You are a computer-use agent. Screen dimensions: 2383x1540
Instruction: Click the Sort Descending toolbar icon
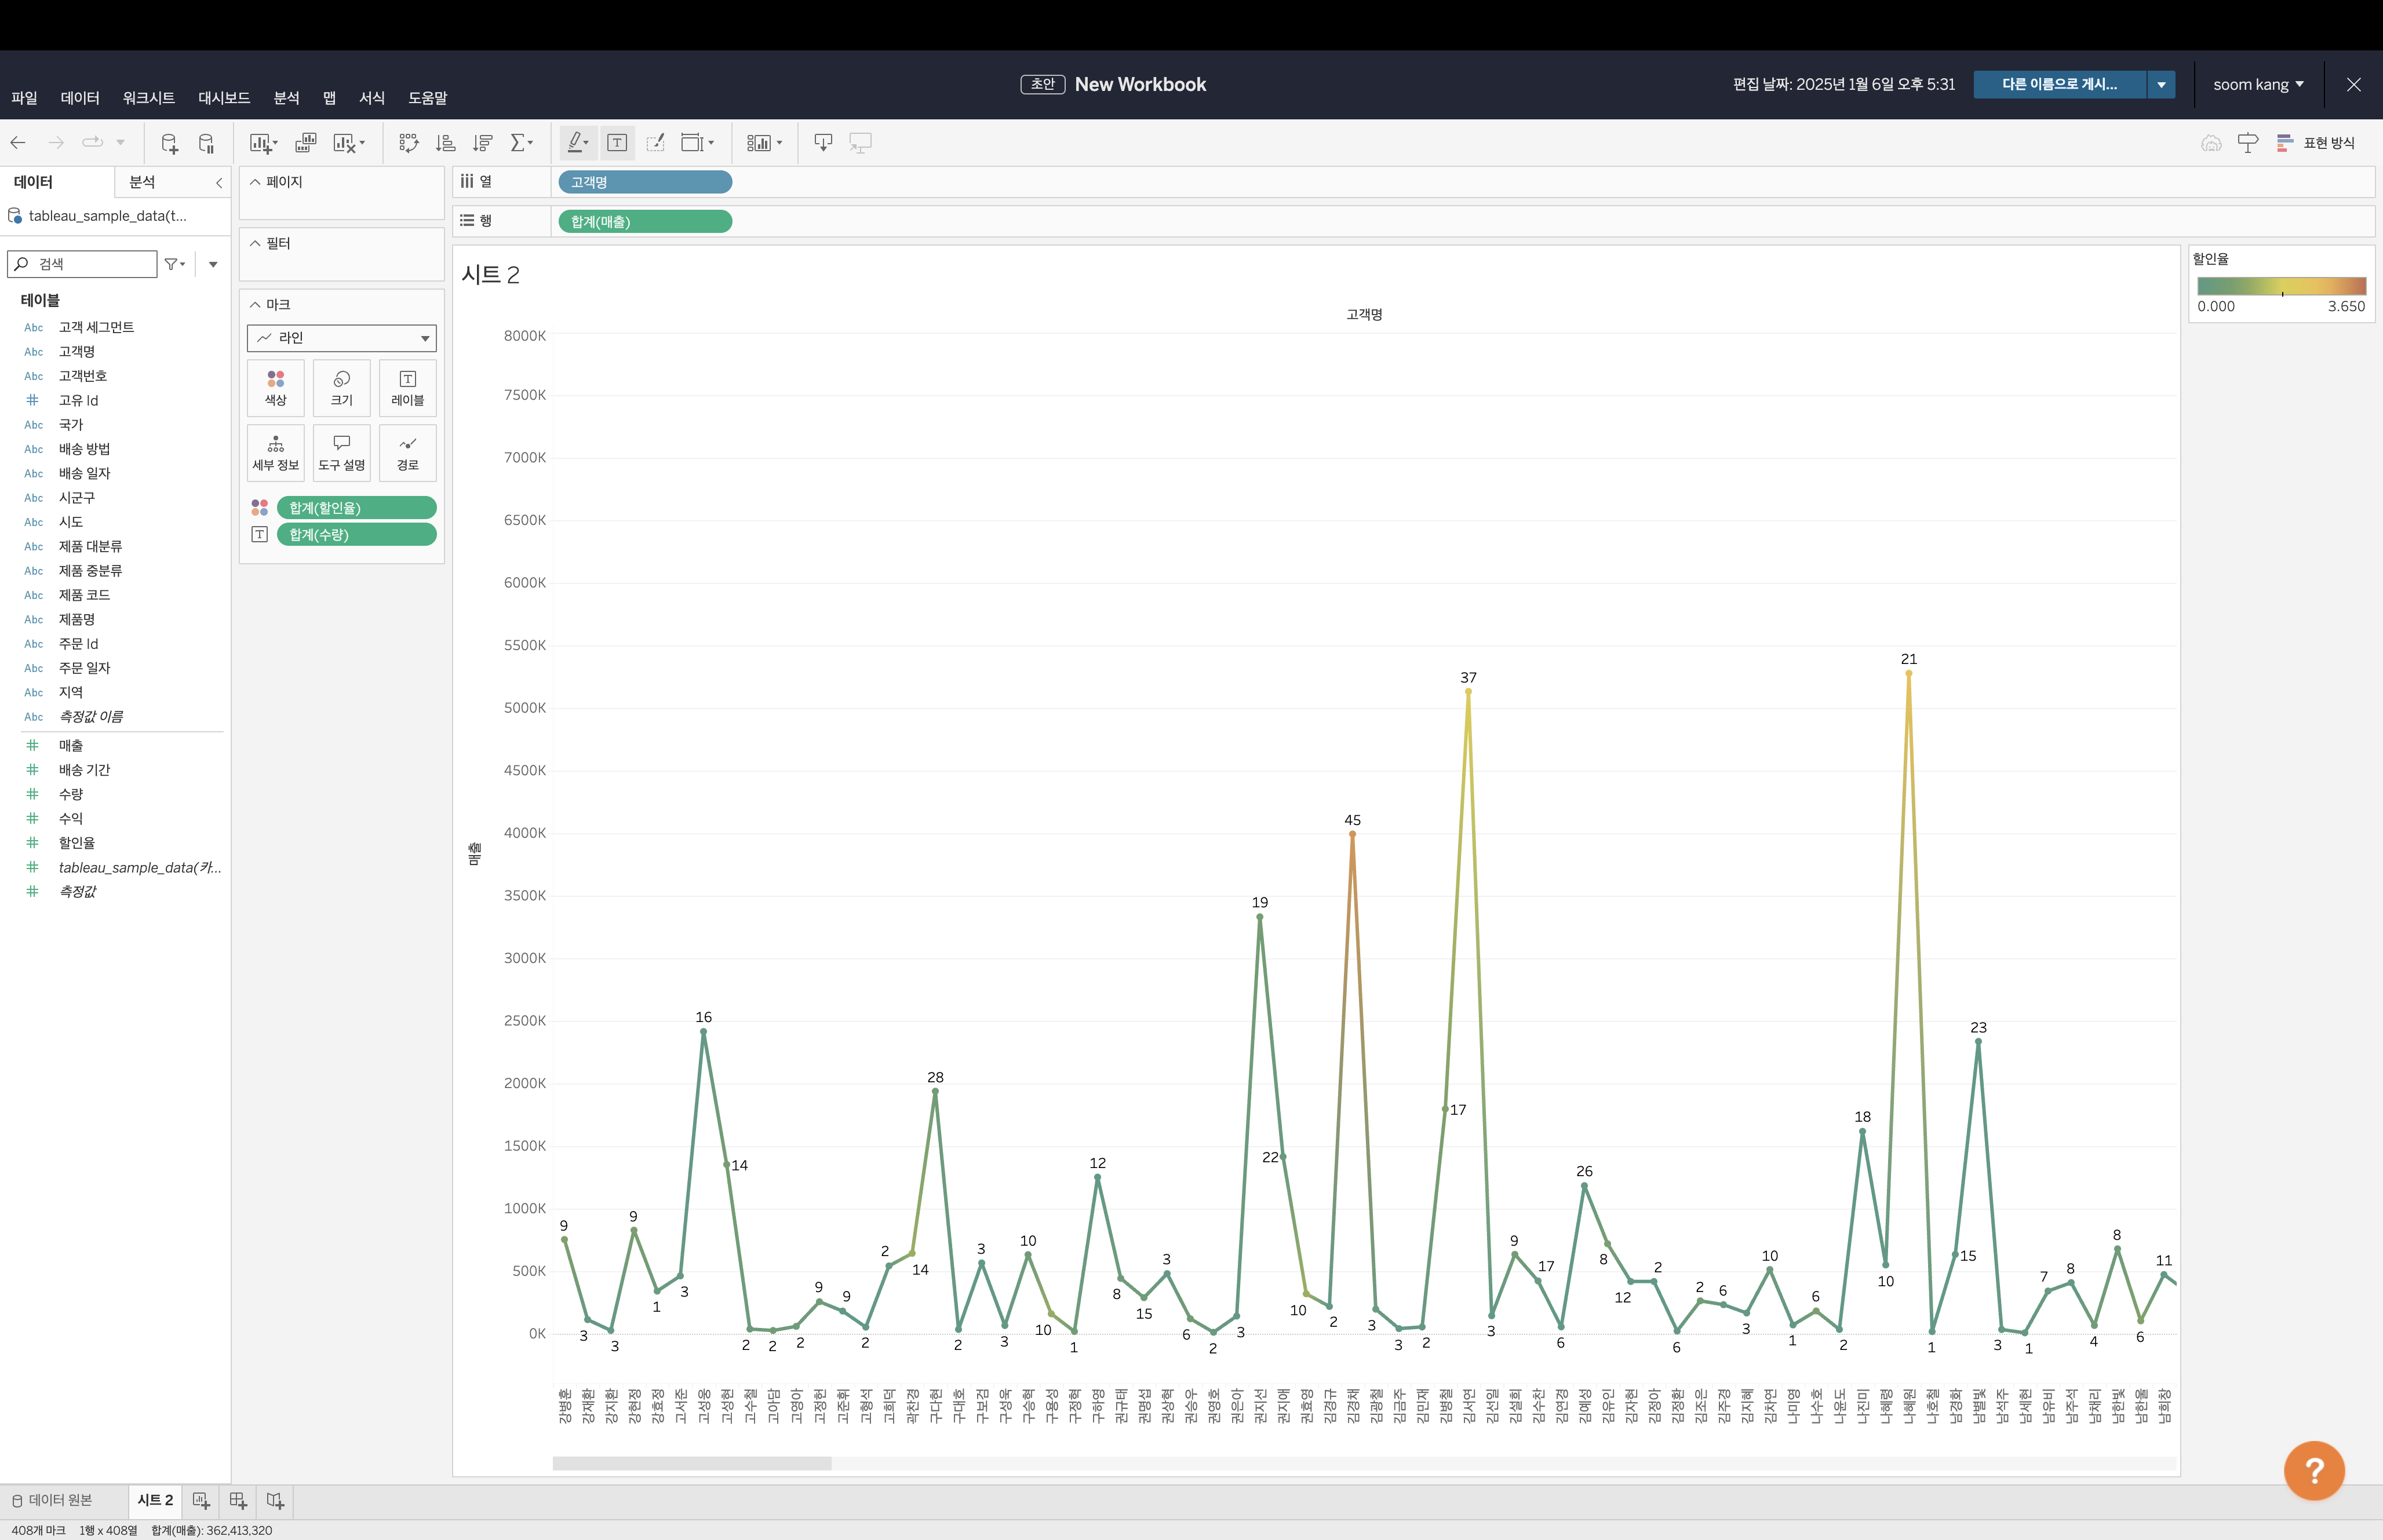click(x=483, y=143)
